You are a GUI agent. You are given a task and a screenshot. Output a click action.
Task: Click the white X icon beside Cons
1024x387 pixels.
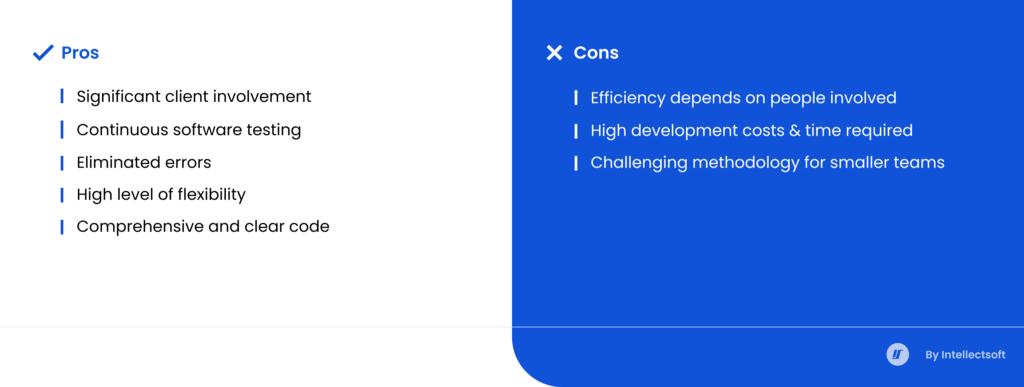[x=554, y=53]
